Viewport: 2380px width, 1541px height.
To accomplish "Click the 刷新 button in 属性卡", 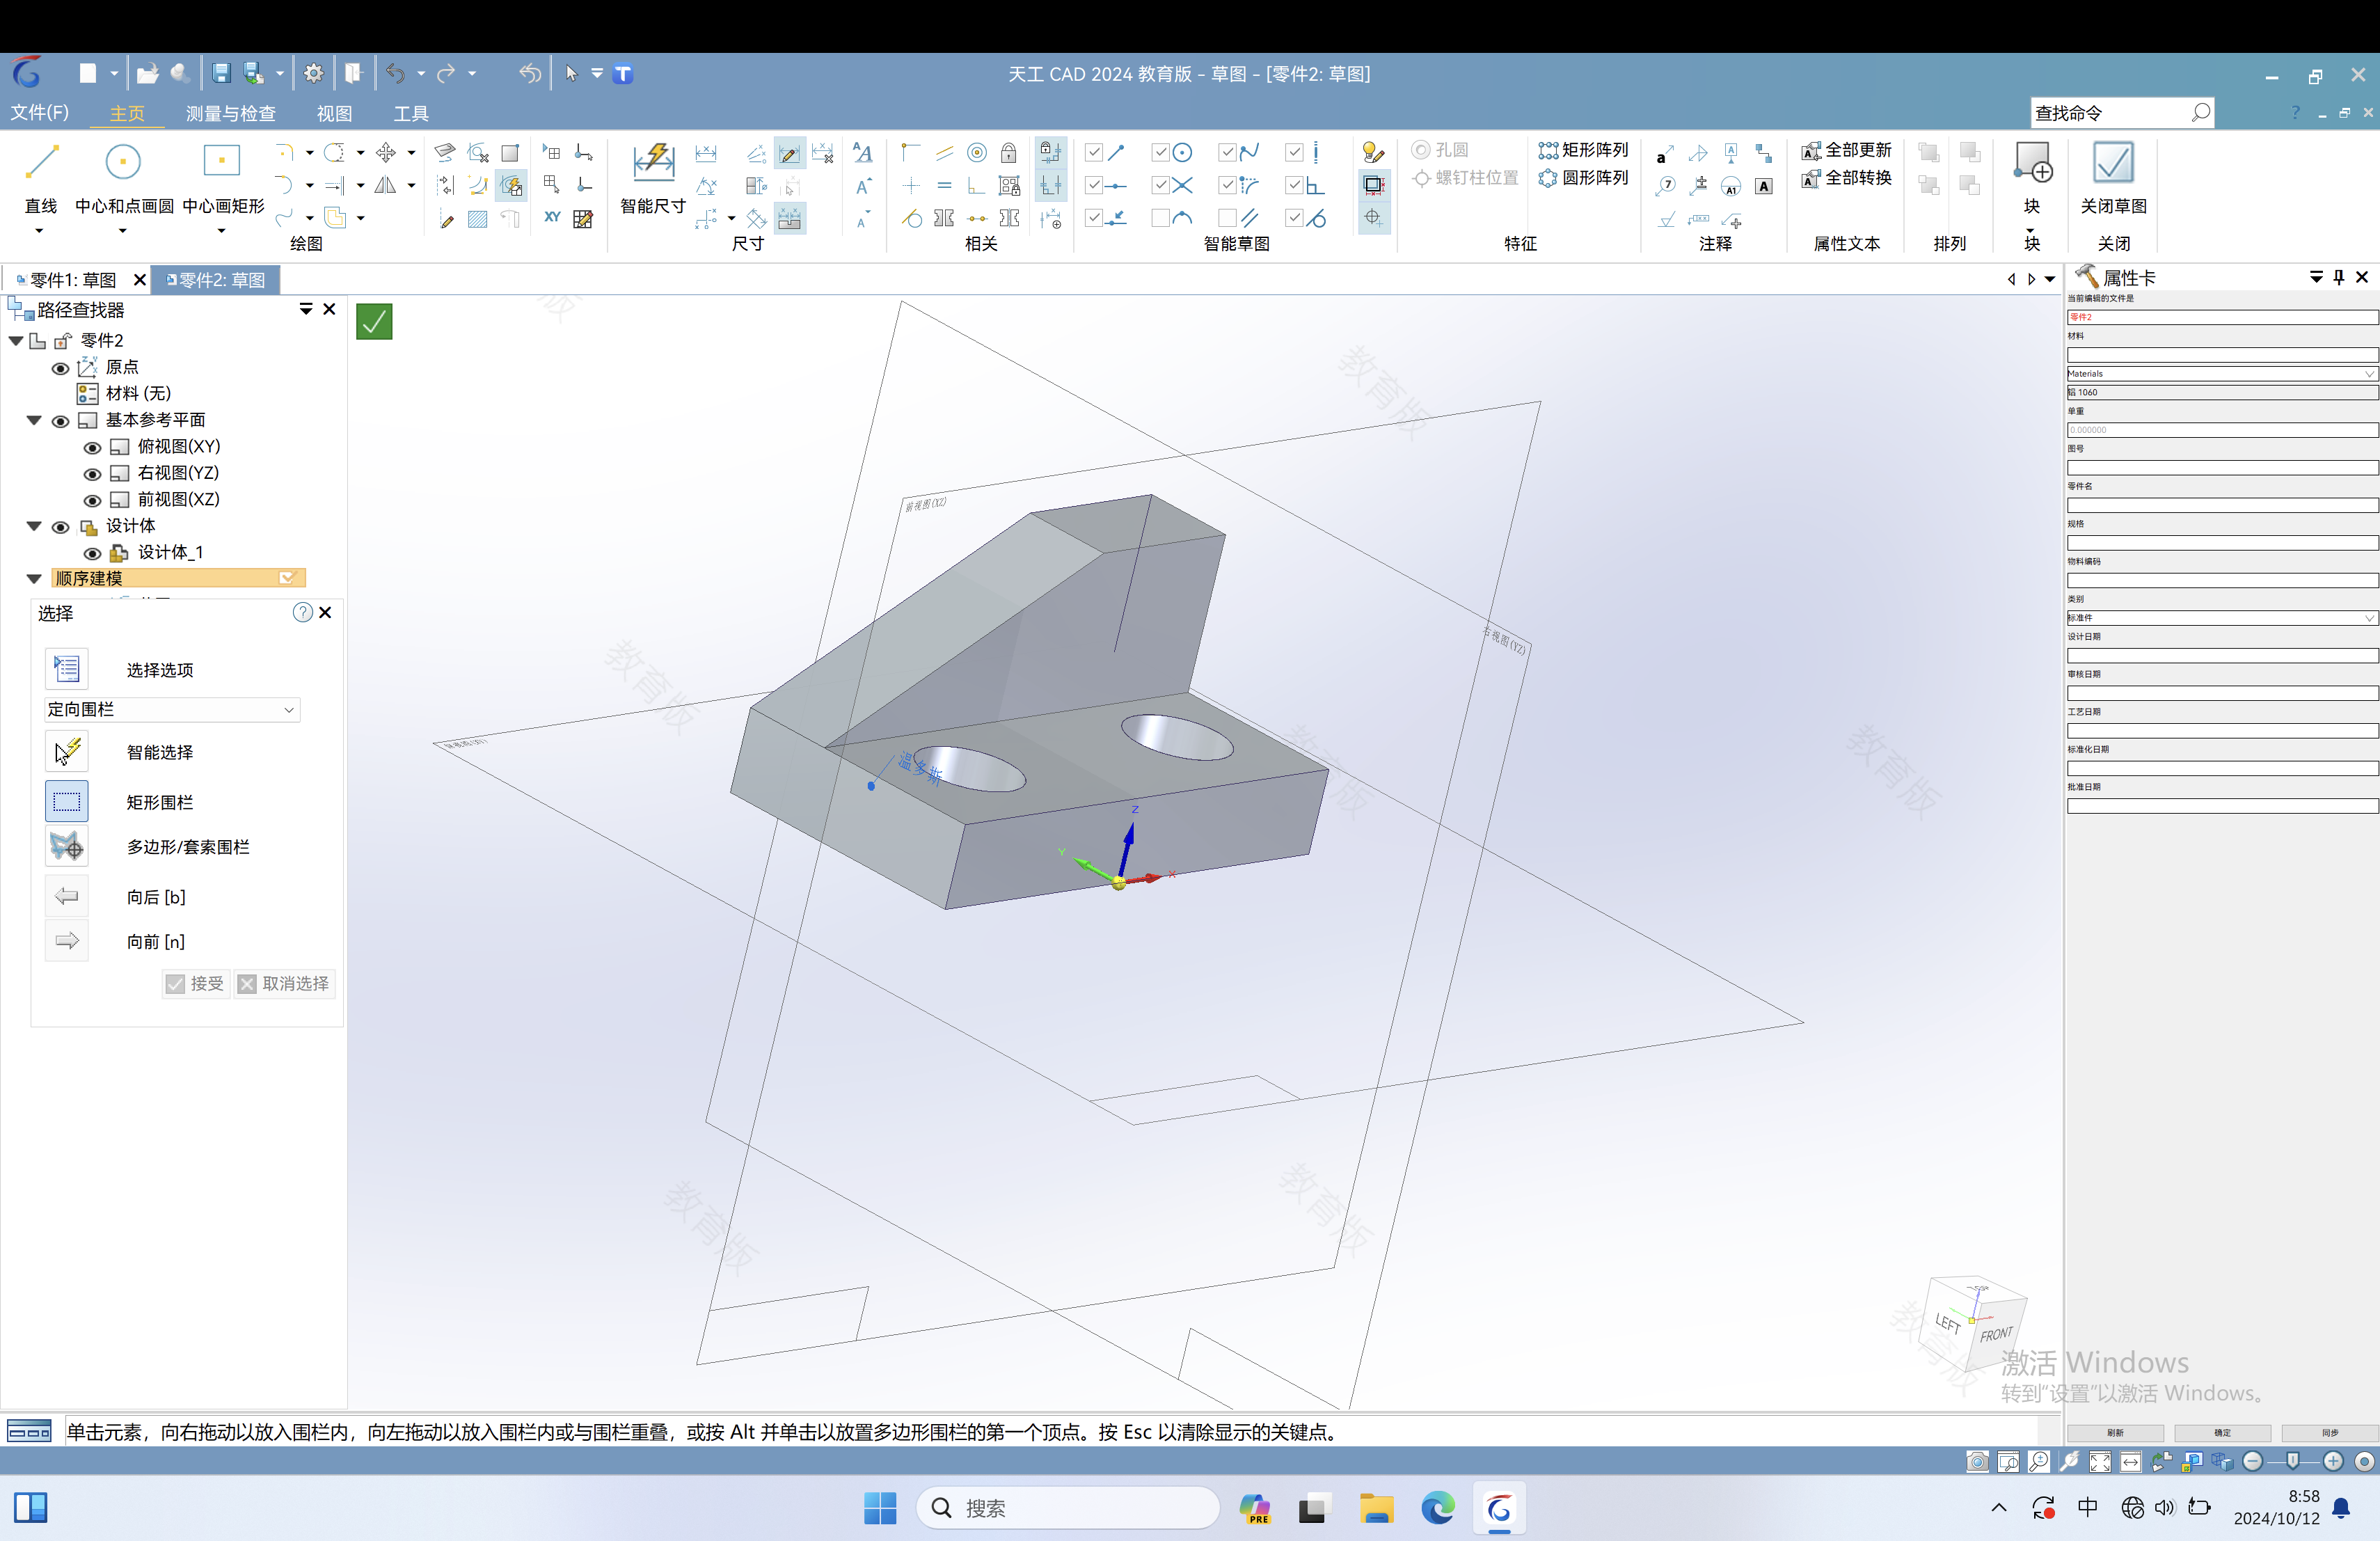I will 2115,1433.
